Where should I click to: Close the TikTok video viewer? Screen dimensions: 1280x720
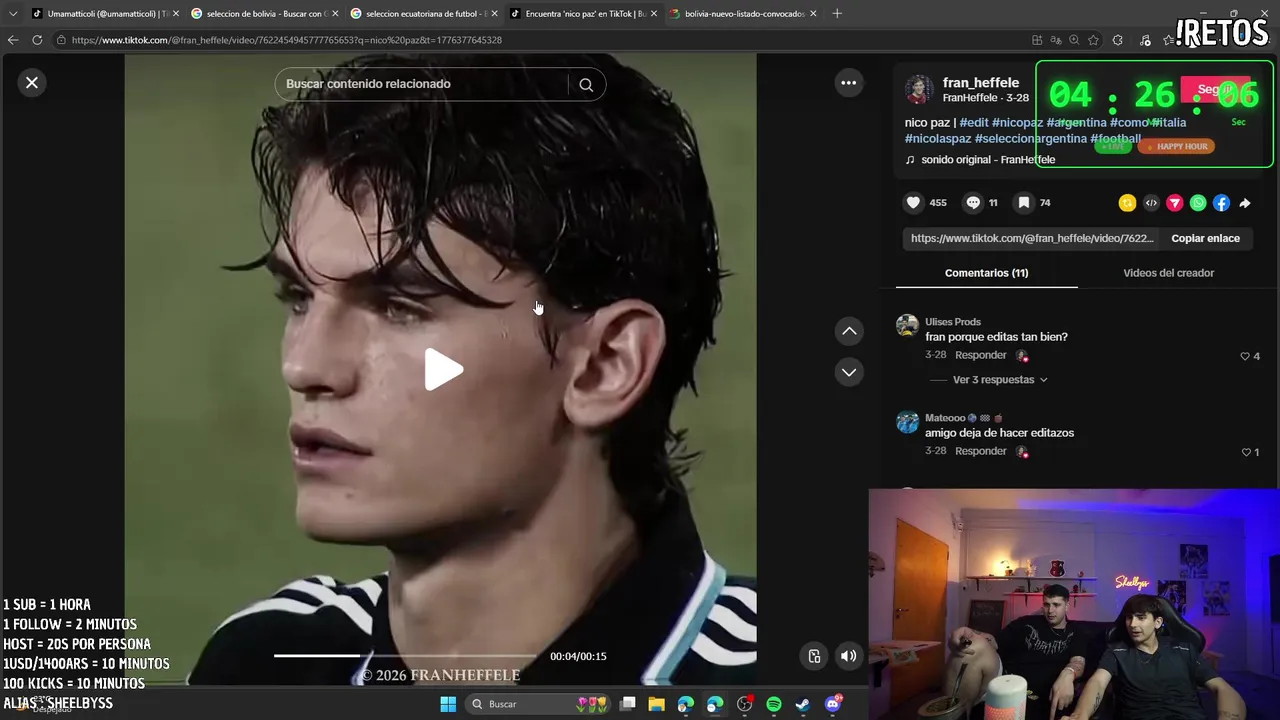(x=32, y=83)
